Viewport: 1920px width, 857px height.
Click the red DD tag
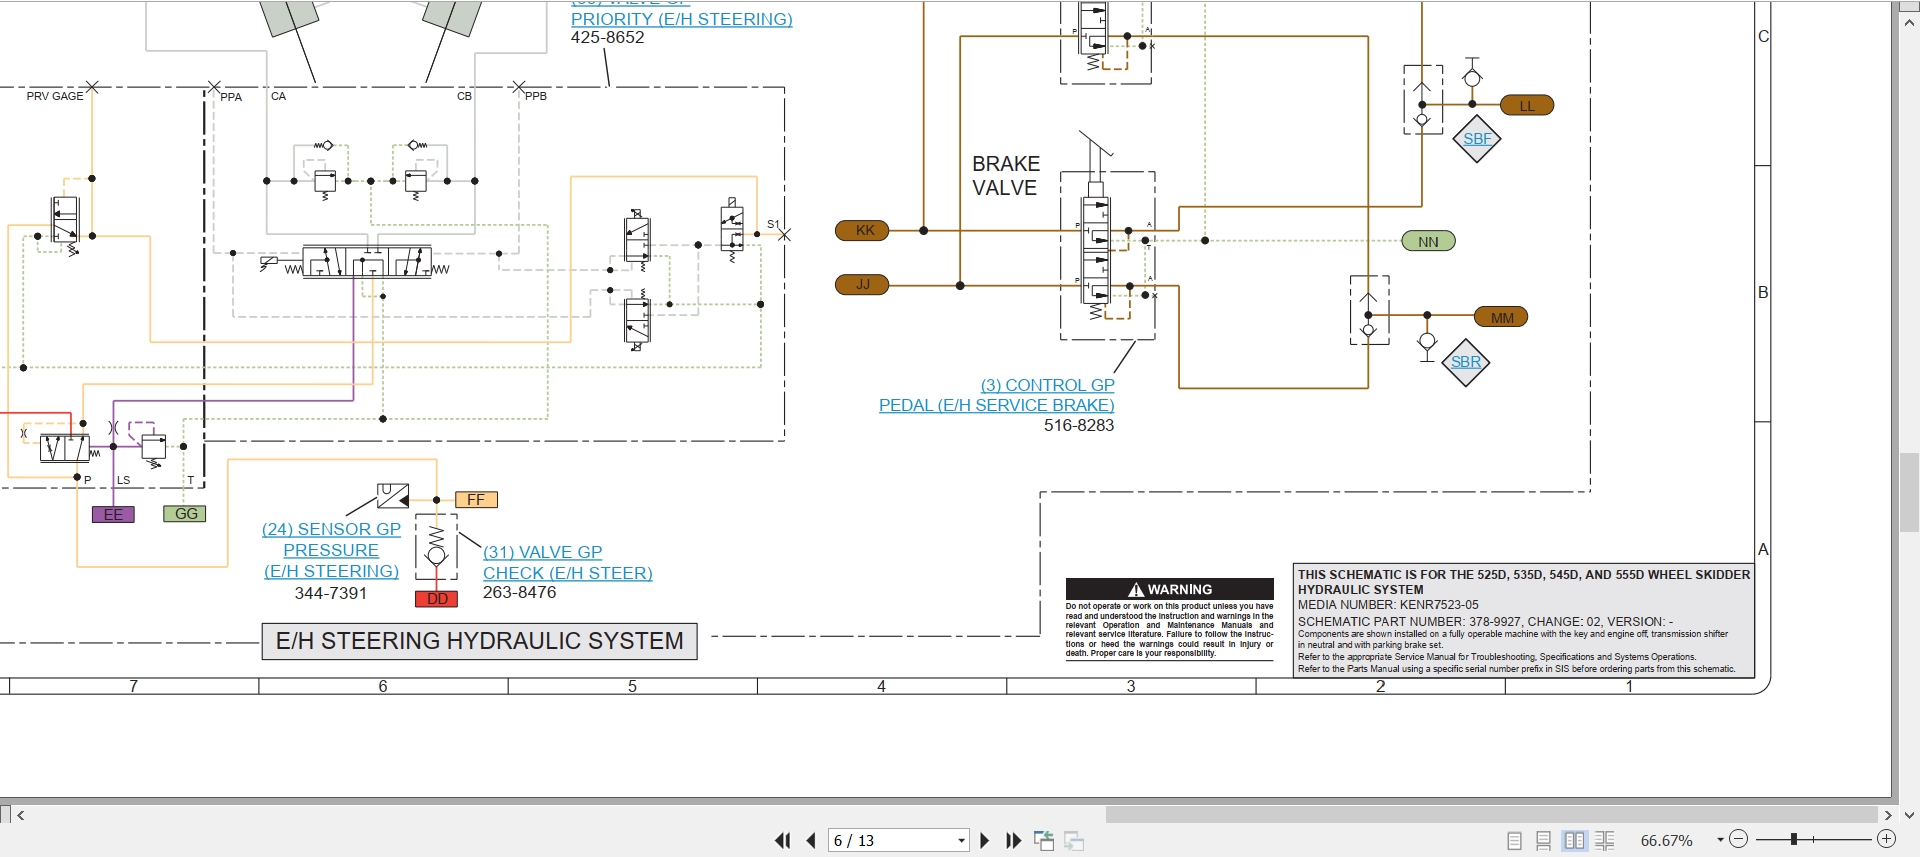(437, 599)
